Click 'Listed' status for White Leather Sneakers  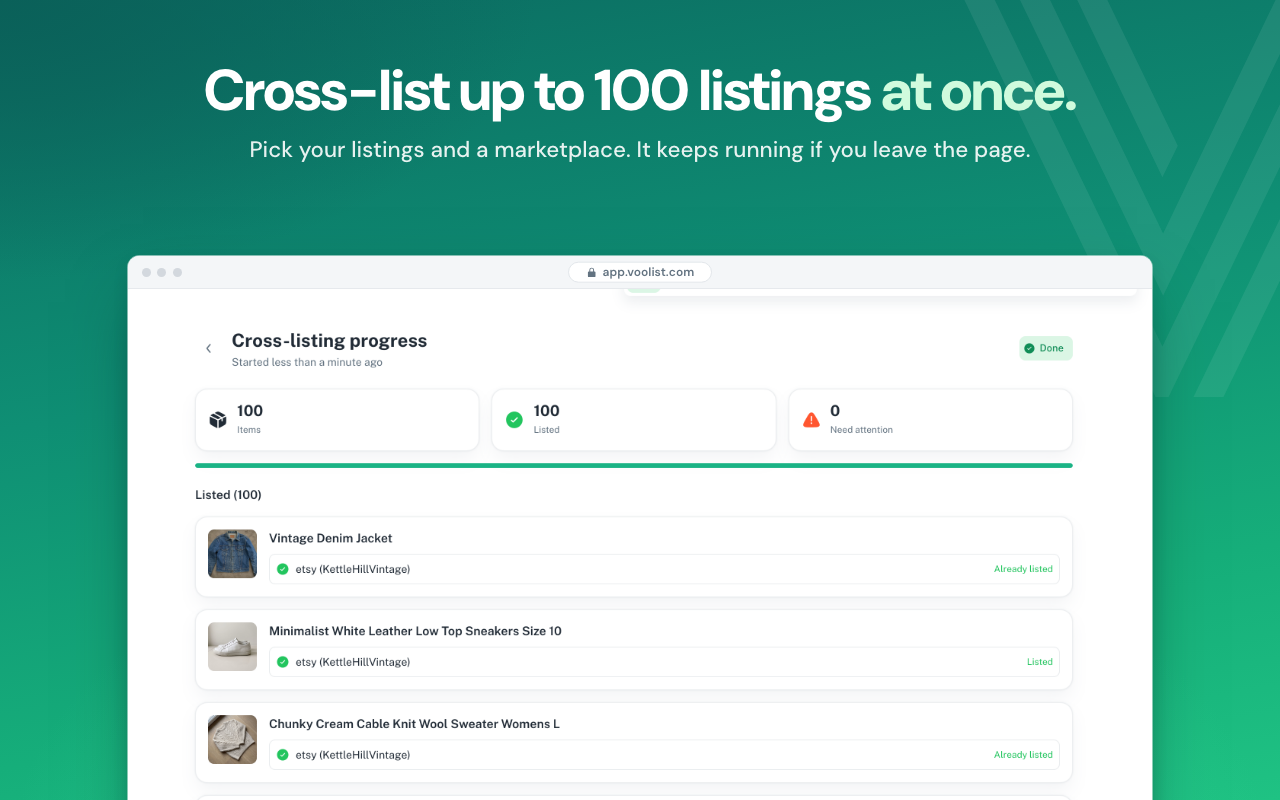[x=1040, y=662]
